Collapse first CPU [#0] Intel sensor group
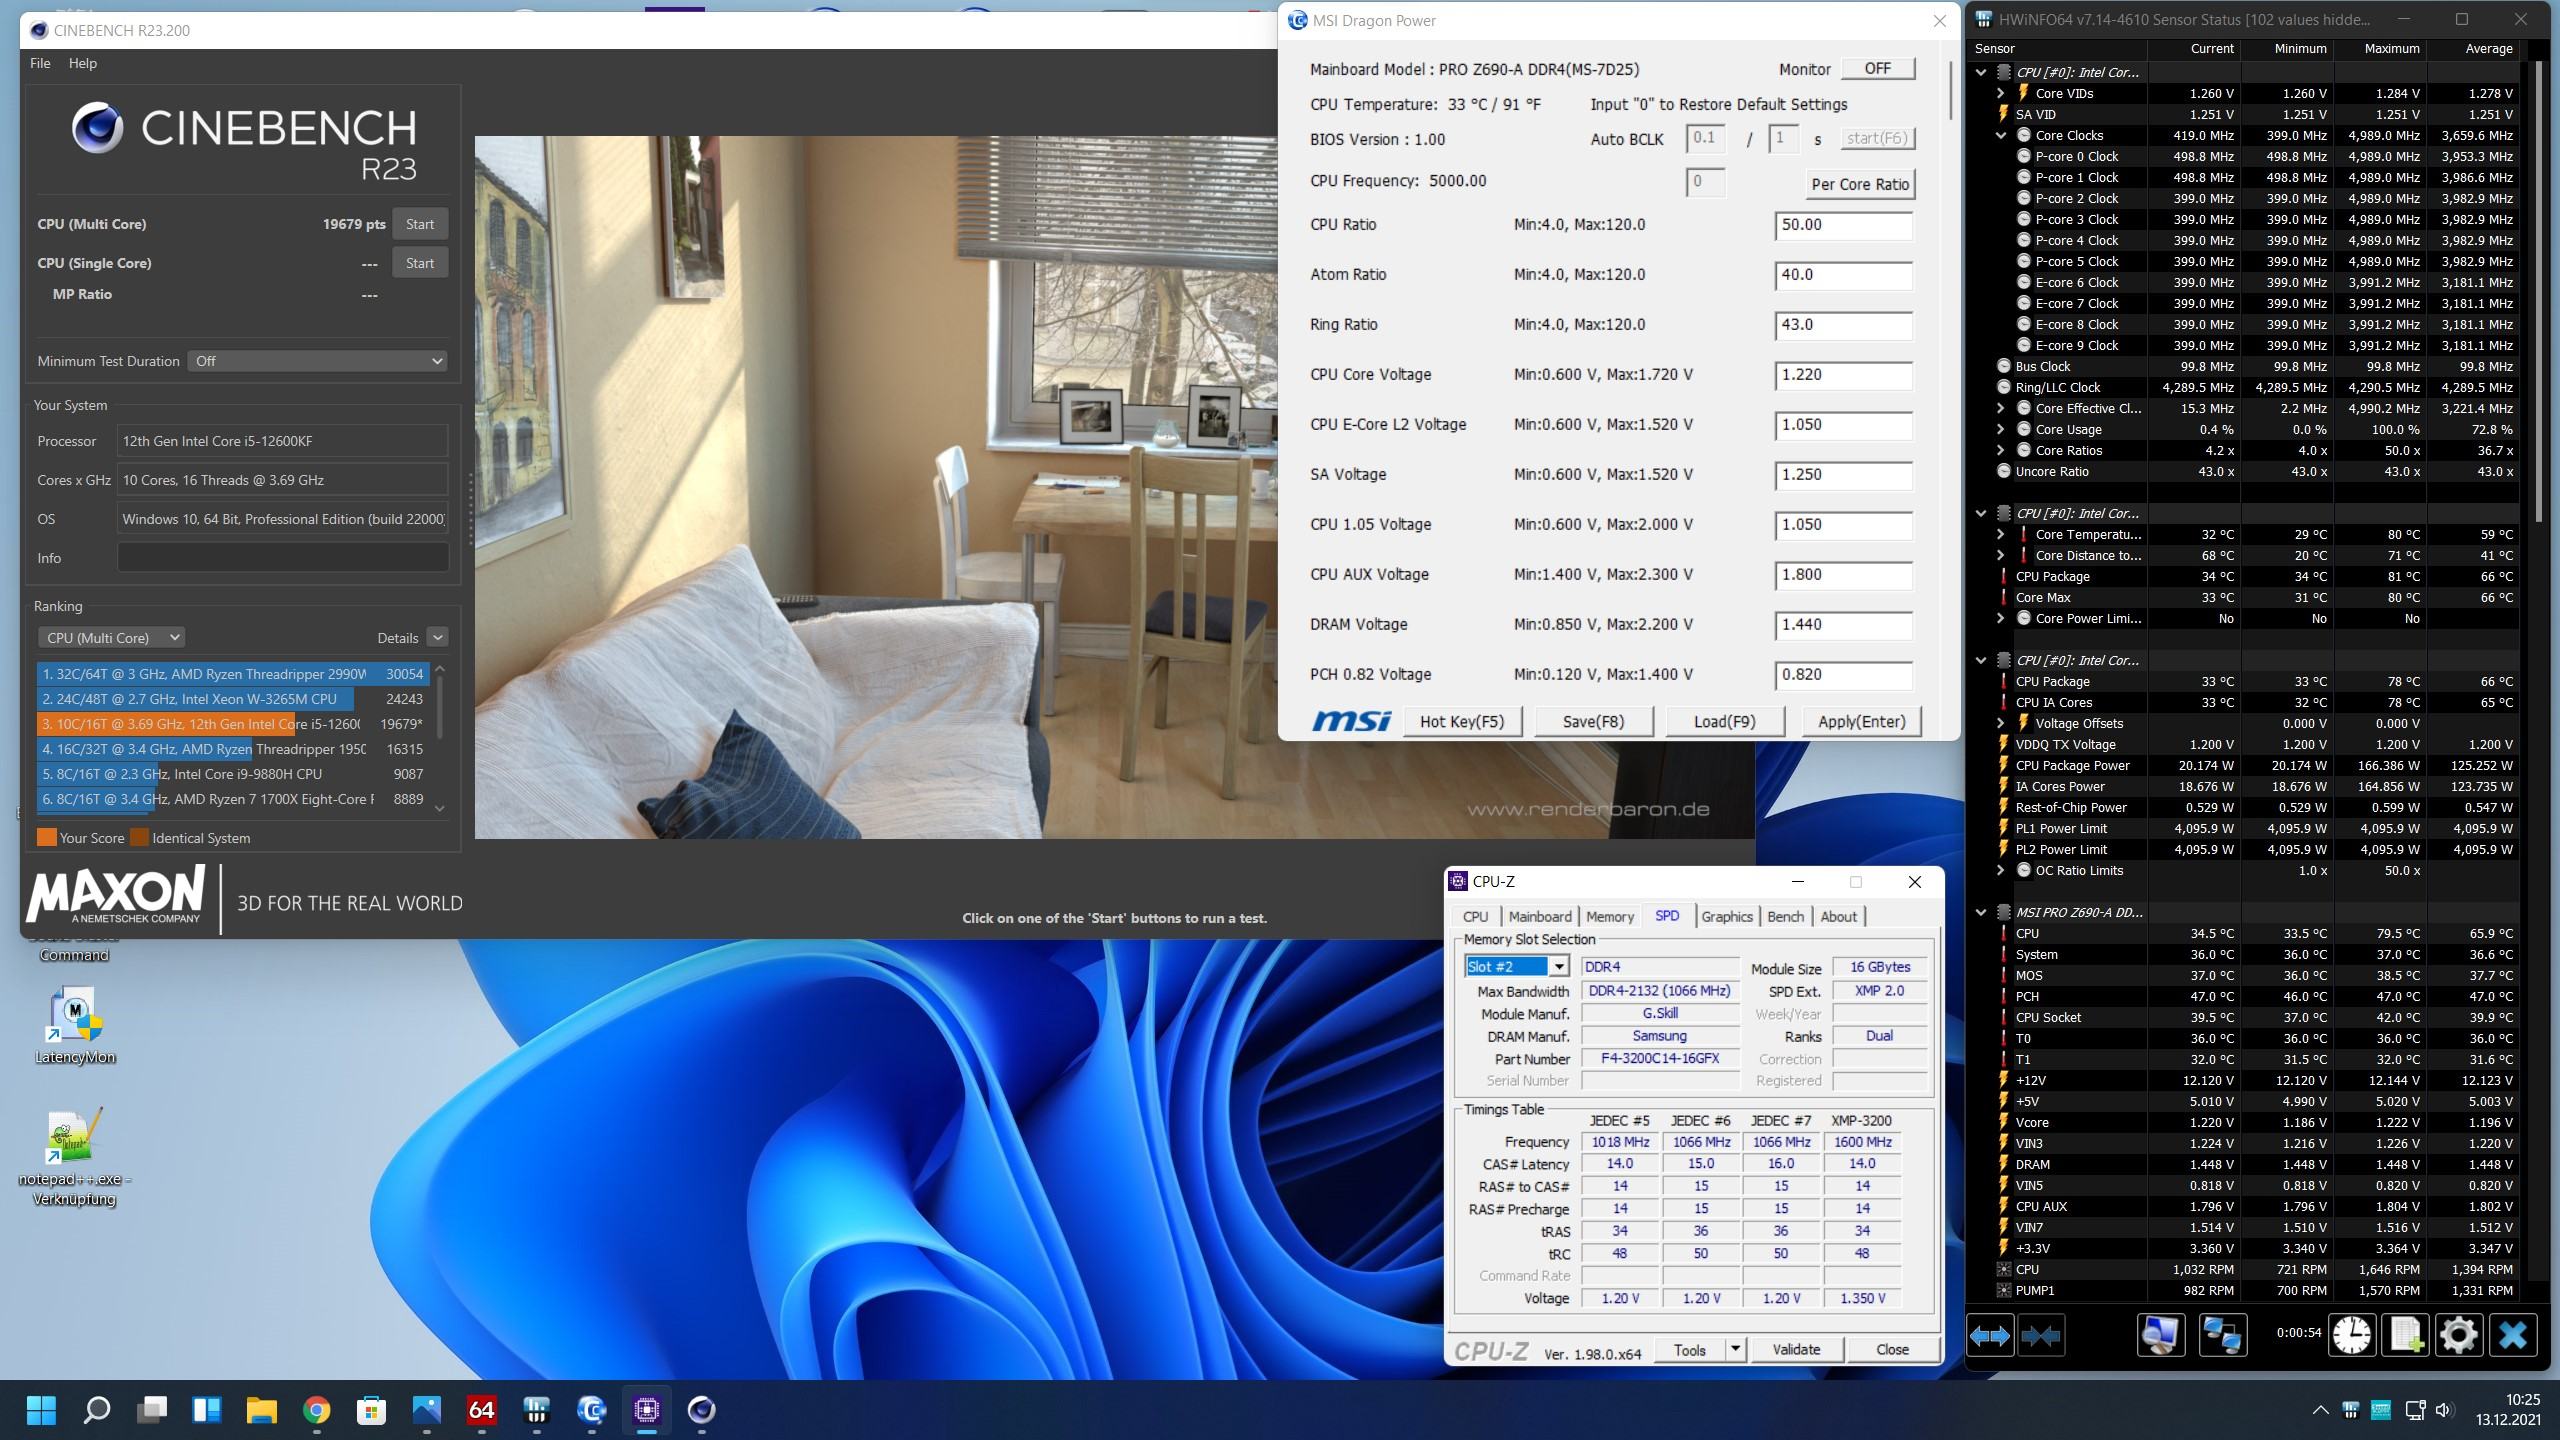This screenshot has width=2560, height=1440. pos(1981,72)
